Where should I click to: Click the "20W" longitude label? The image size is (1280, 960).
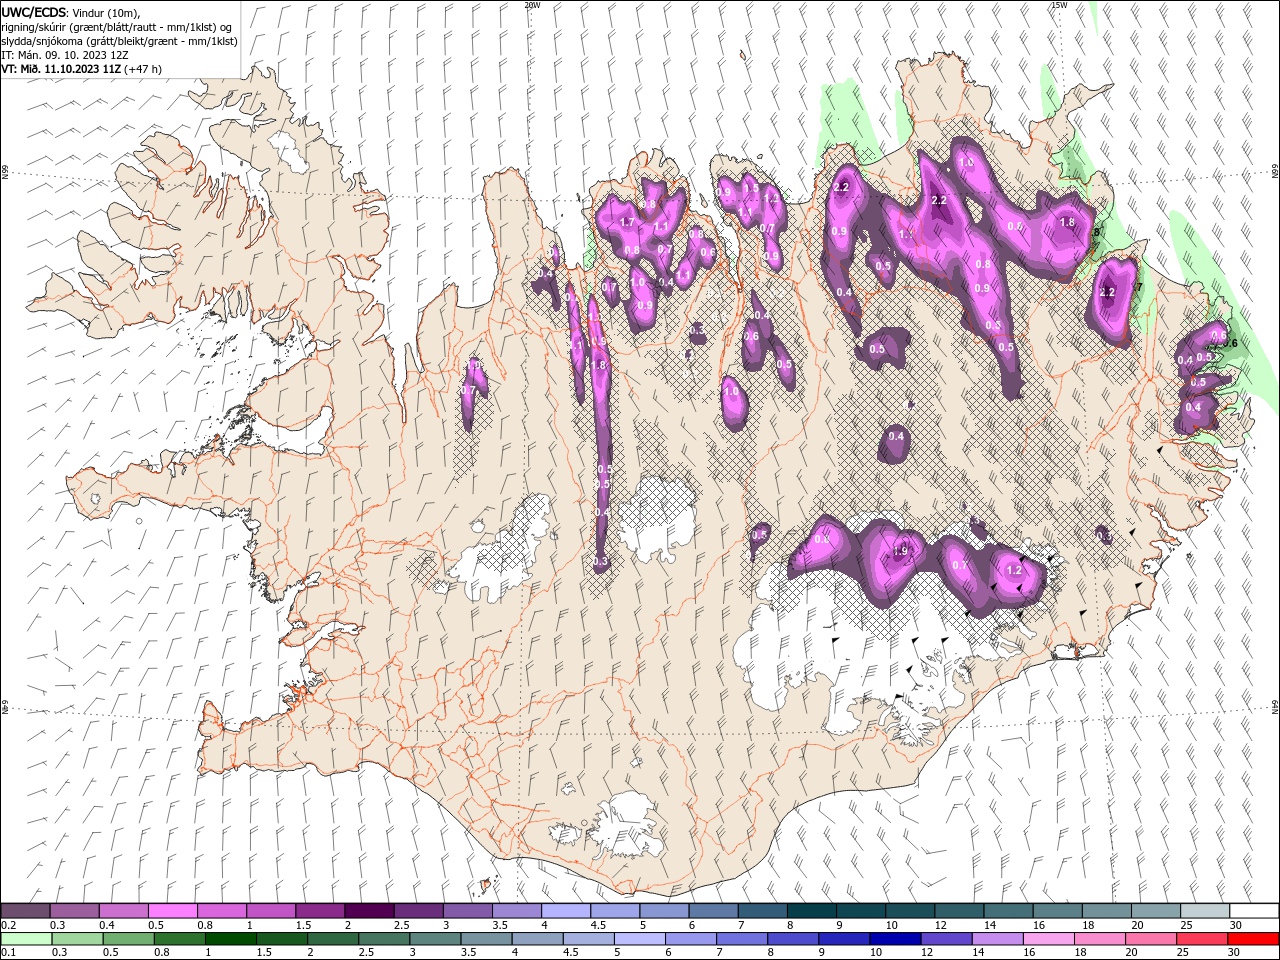[532, 5]
